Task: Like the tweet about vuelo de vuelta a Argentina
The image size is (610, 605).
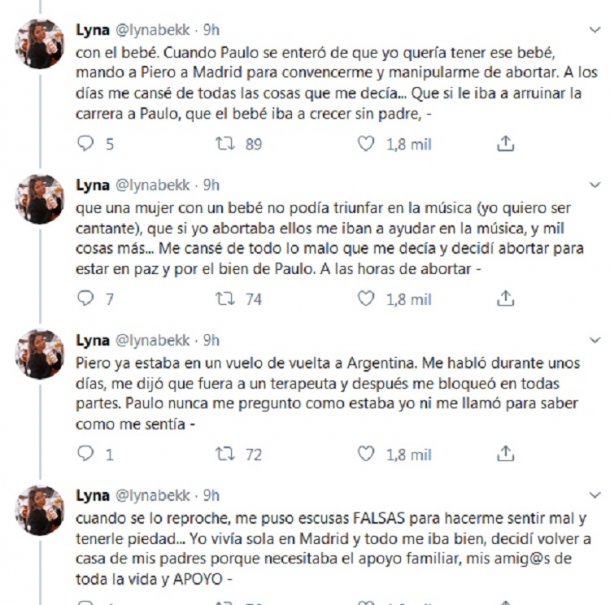Action: point(366,454)
